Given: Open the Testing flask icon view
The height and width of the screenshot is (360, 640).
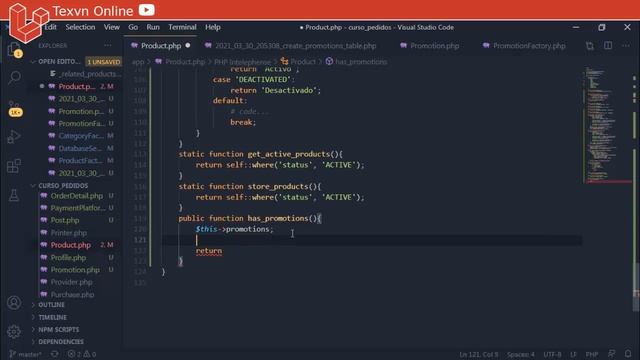Looking at the screenshot, I should coord(14,195).
